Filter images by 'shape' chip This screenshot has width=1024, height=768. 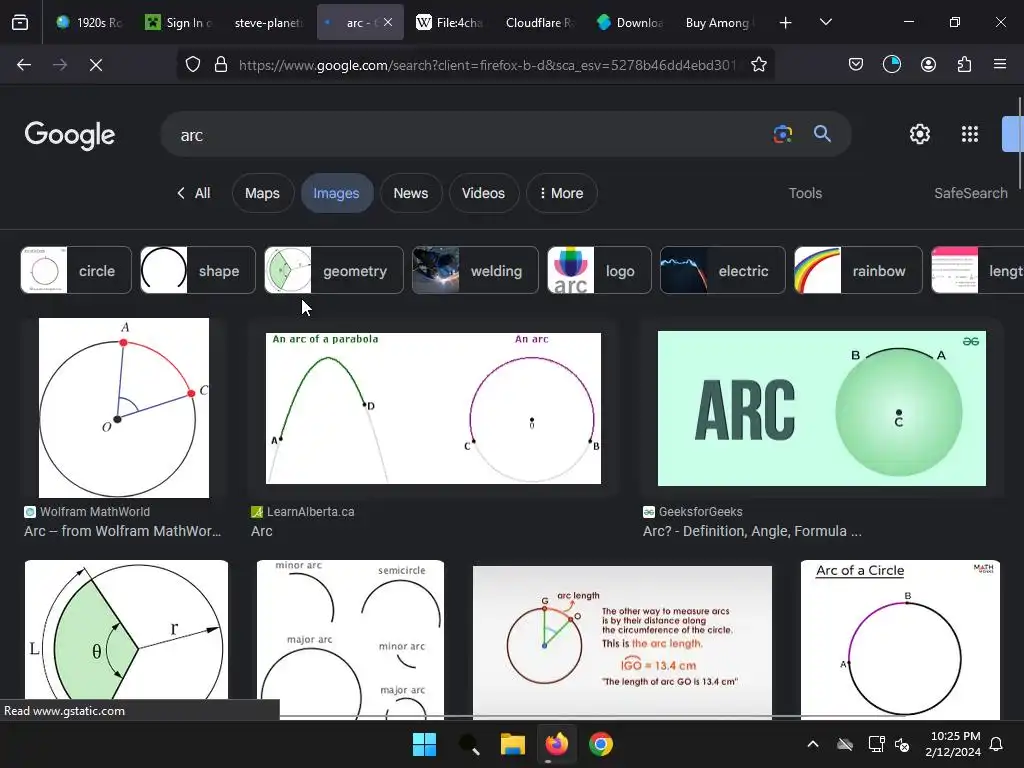click(x=198, y=270)
